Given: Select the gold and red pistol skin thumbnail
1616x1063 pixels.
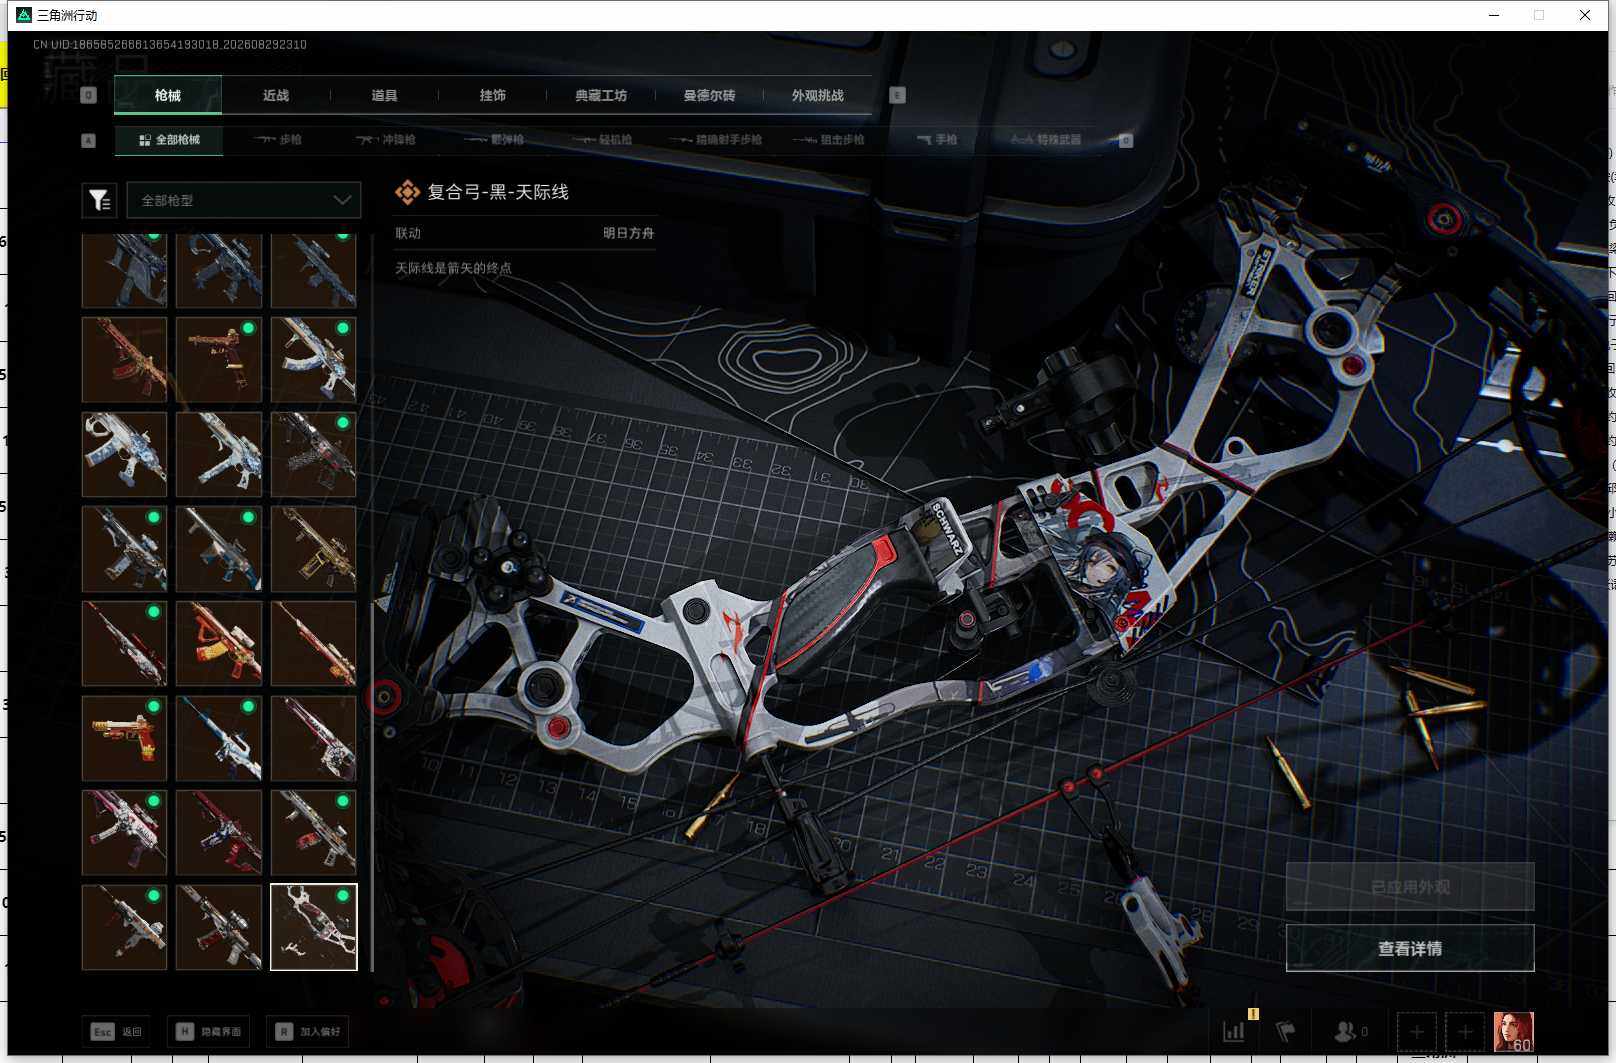Looking at the screenshot, I should point(124,738).
